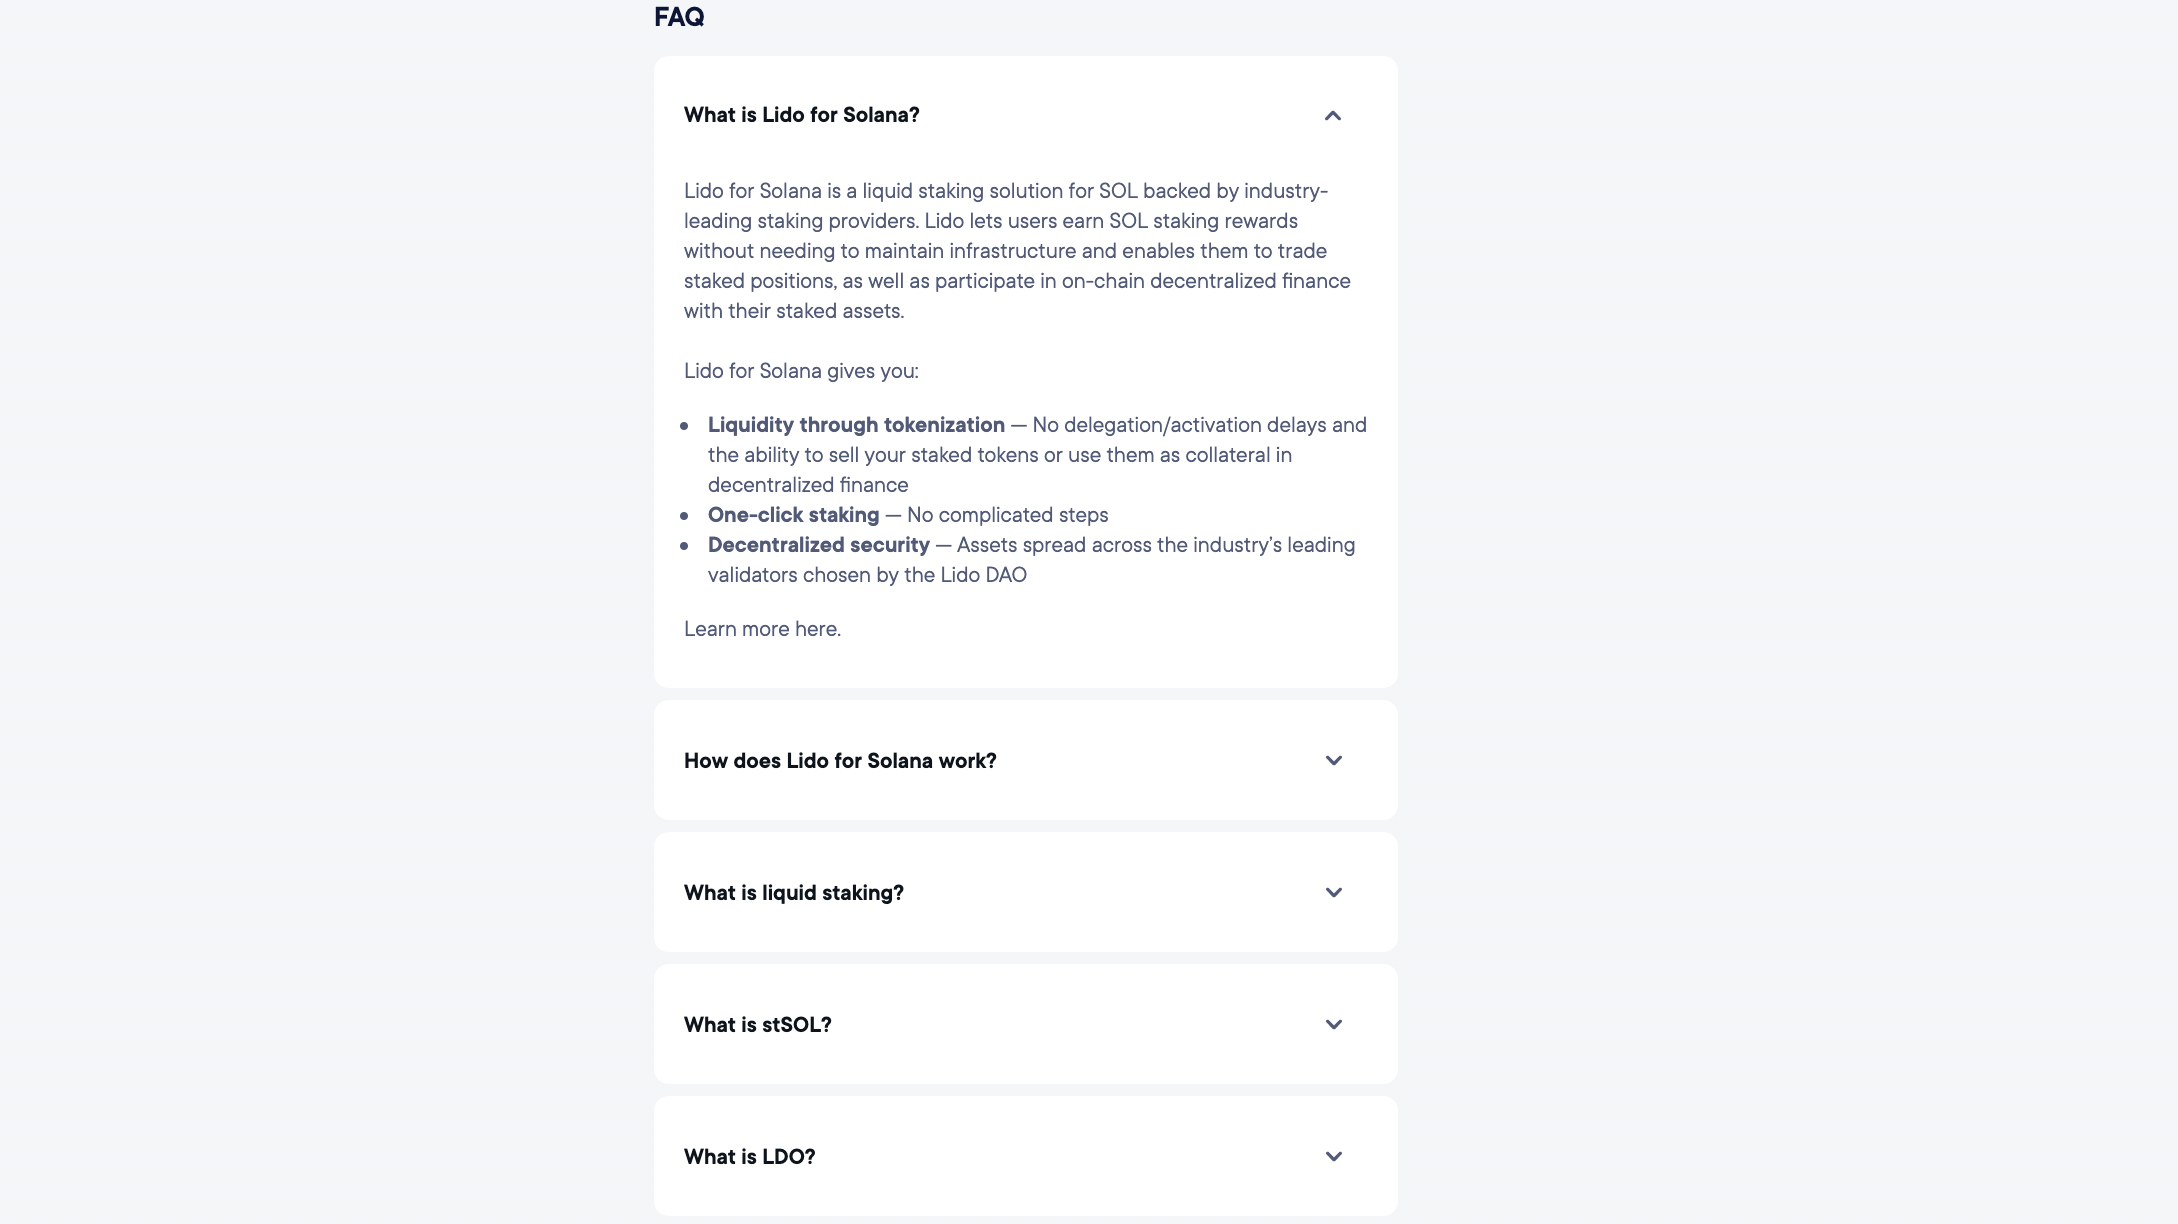2178x1224 pixels.
Task: Click the 'What is Lido for Solana?' heading
Action: tap(801, 115)
